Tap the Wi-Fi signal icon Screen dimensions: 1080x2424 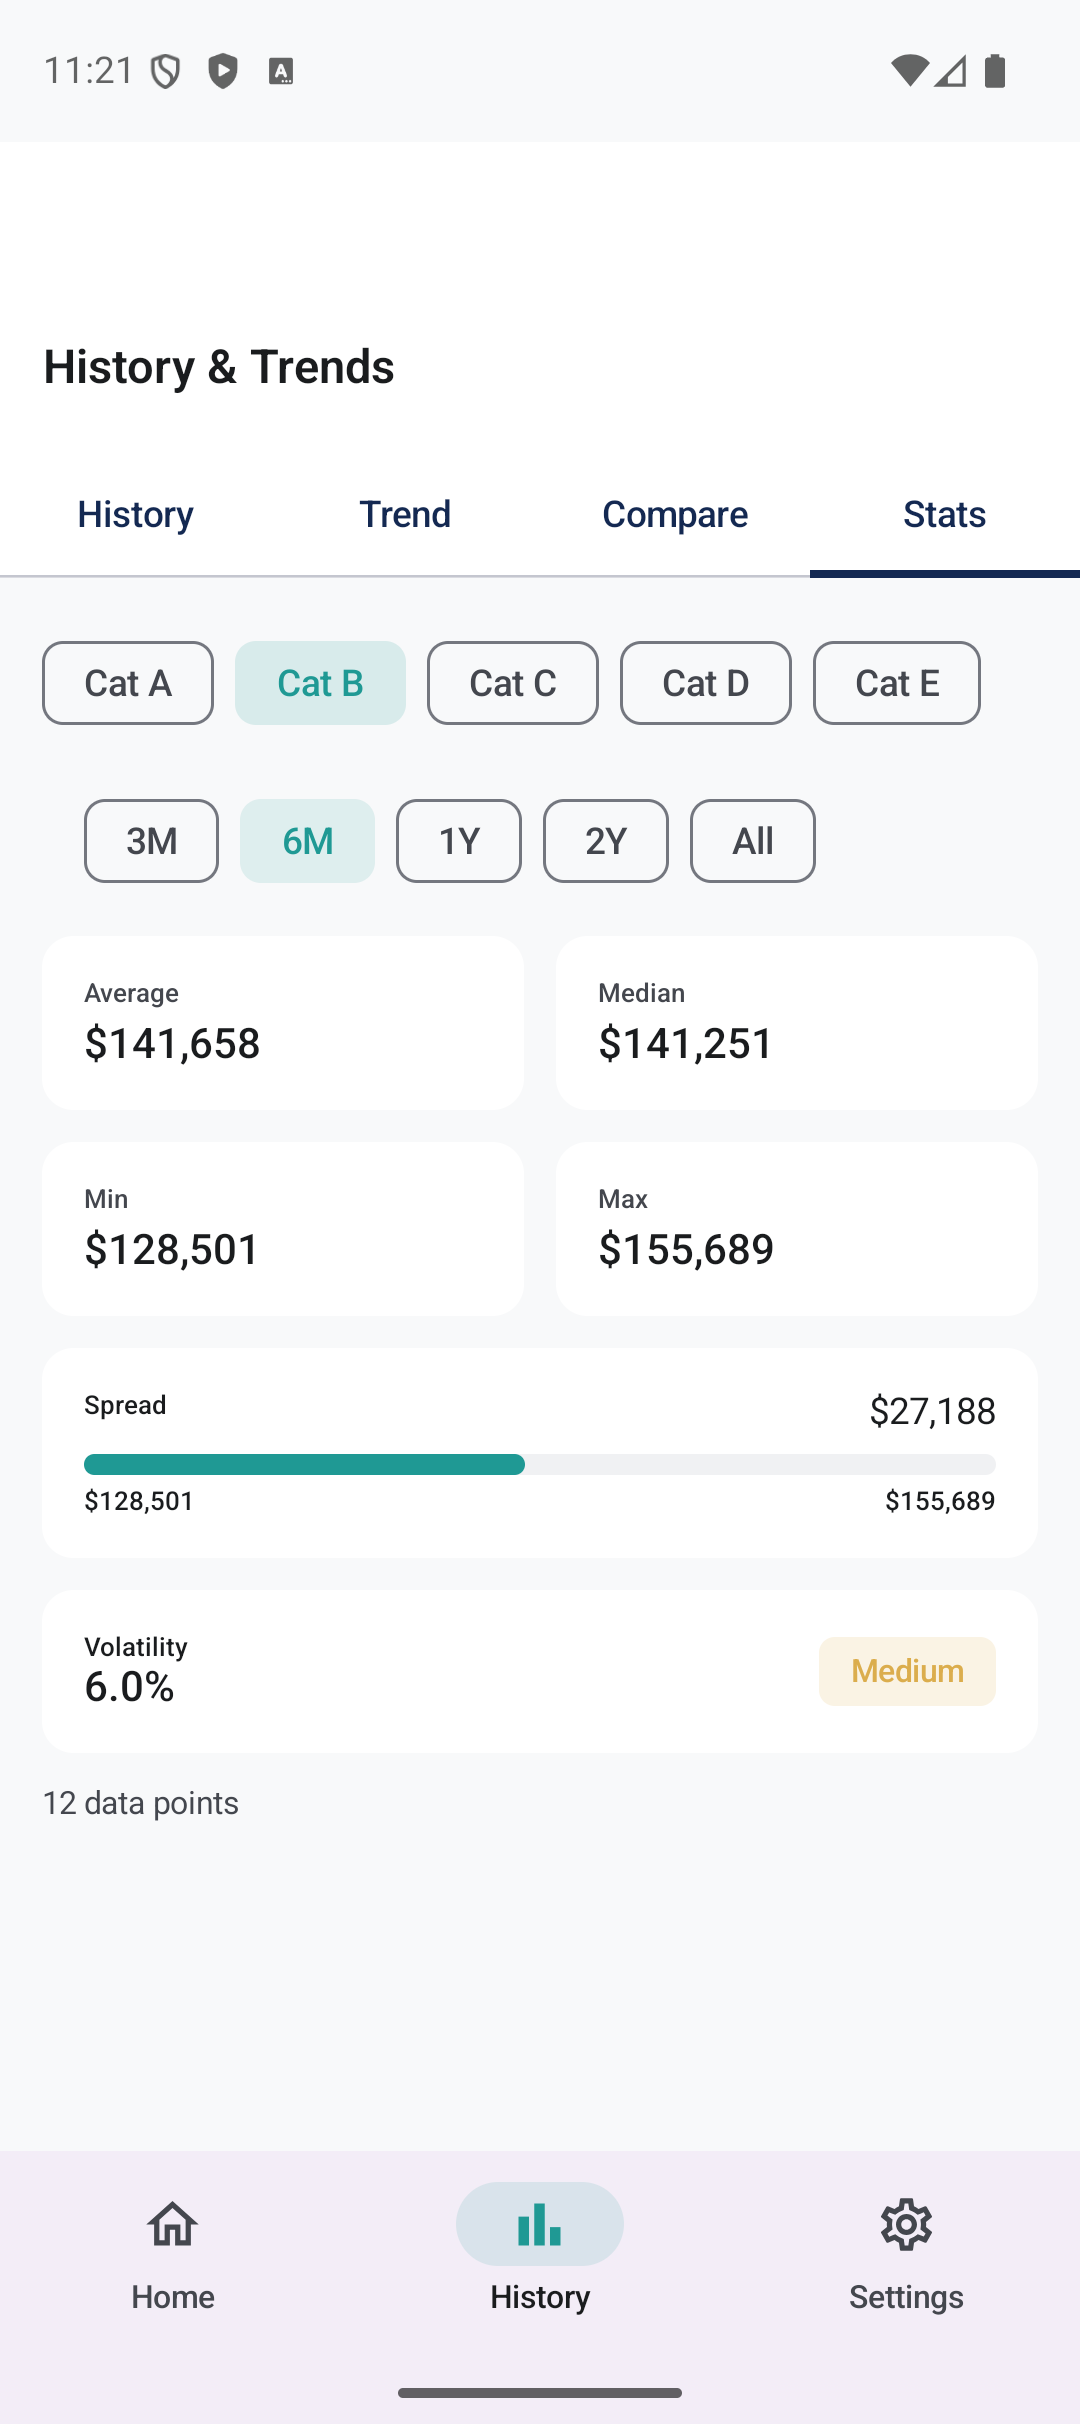pos(908,71)
